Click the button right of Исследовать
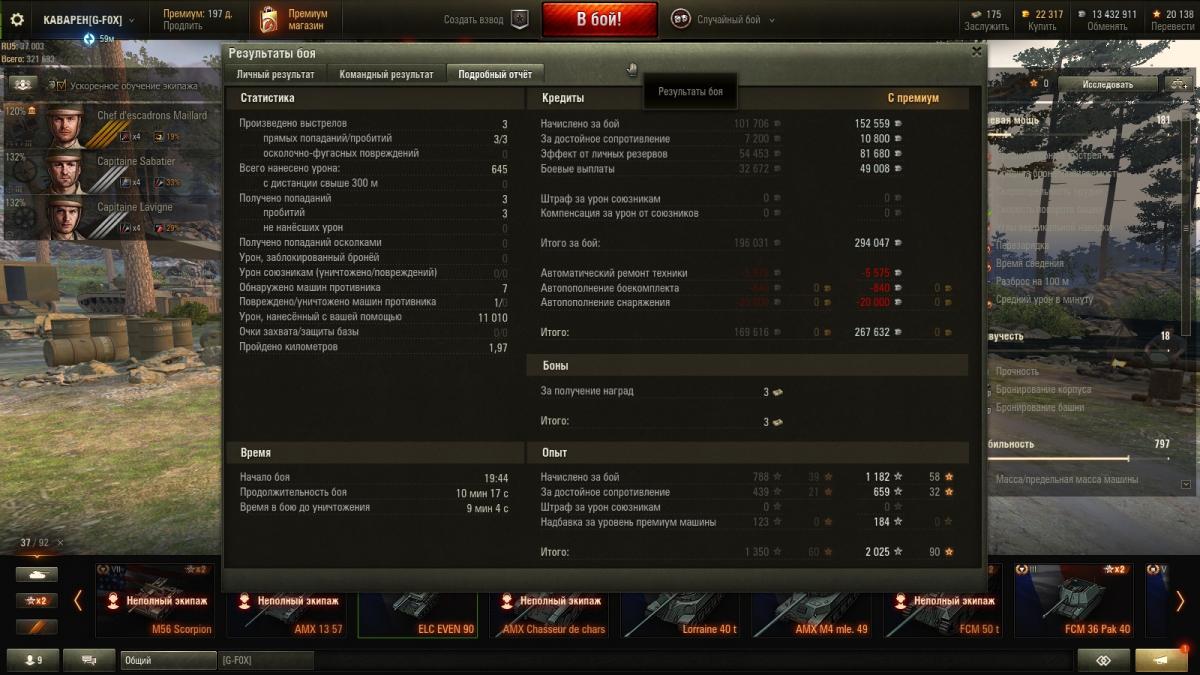The height and width of the screenshot is (675, 1200). [x=1177, y=84]
